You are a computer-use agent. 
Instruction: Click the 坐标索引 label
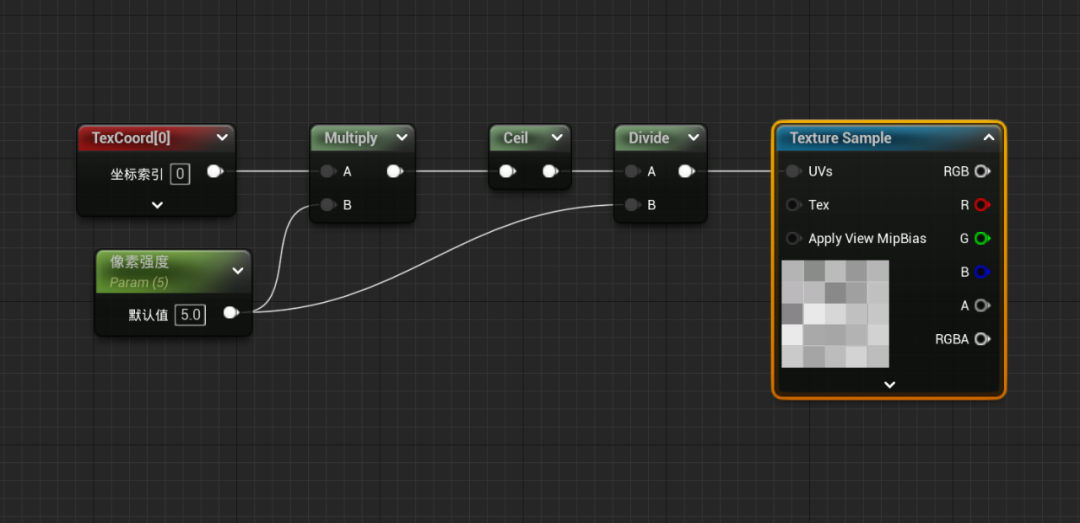coord(137,174)
